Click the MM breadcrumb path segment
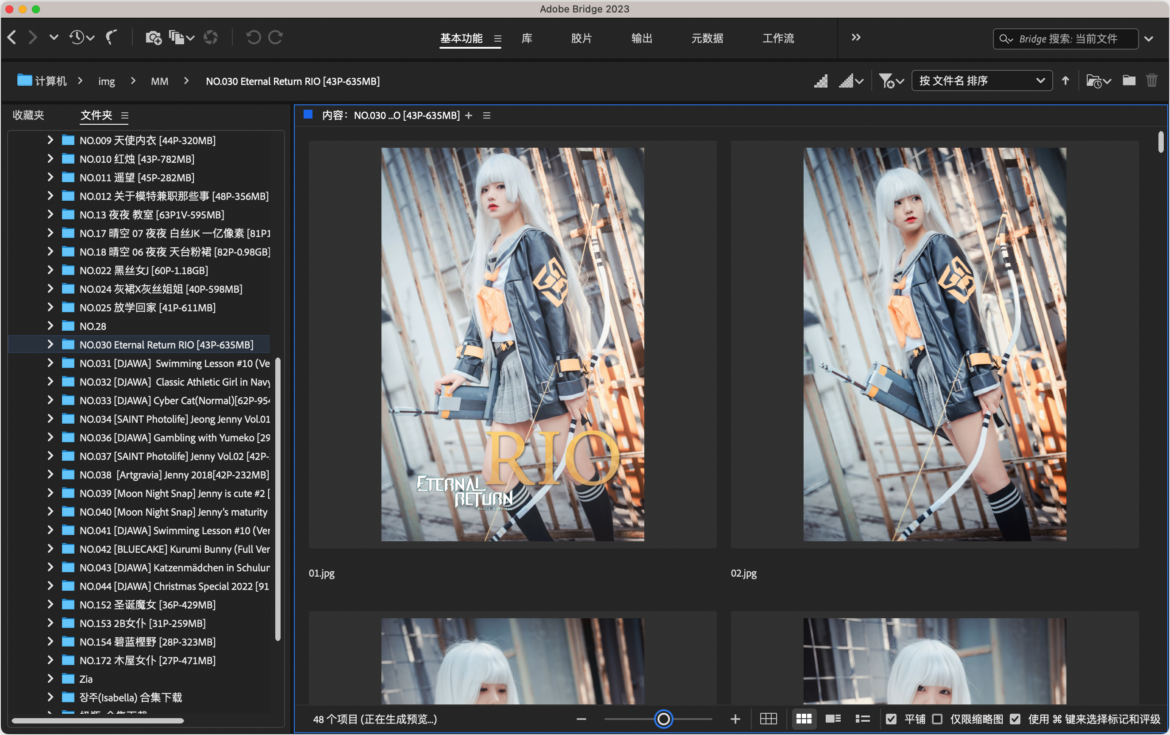 pos(159,81)
